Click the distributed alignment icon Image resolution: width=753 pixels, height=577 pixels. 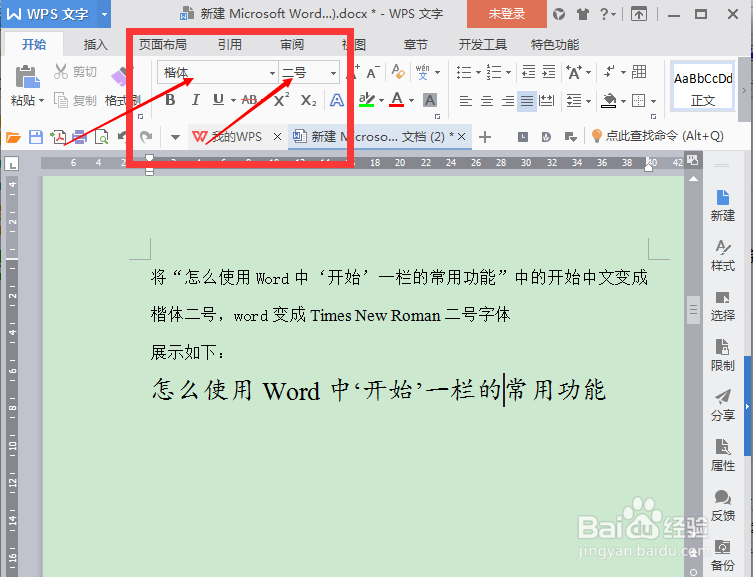pos(547,101)
